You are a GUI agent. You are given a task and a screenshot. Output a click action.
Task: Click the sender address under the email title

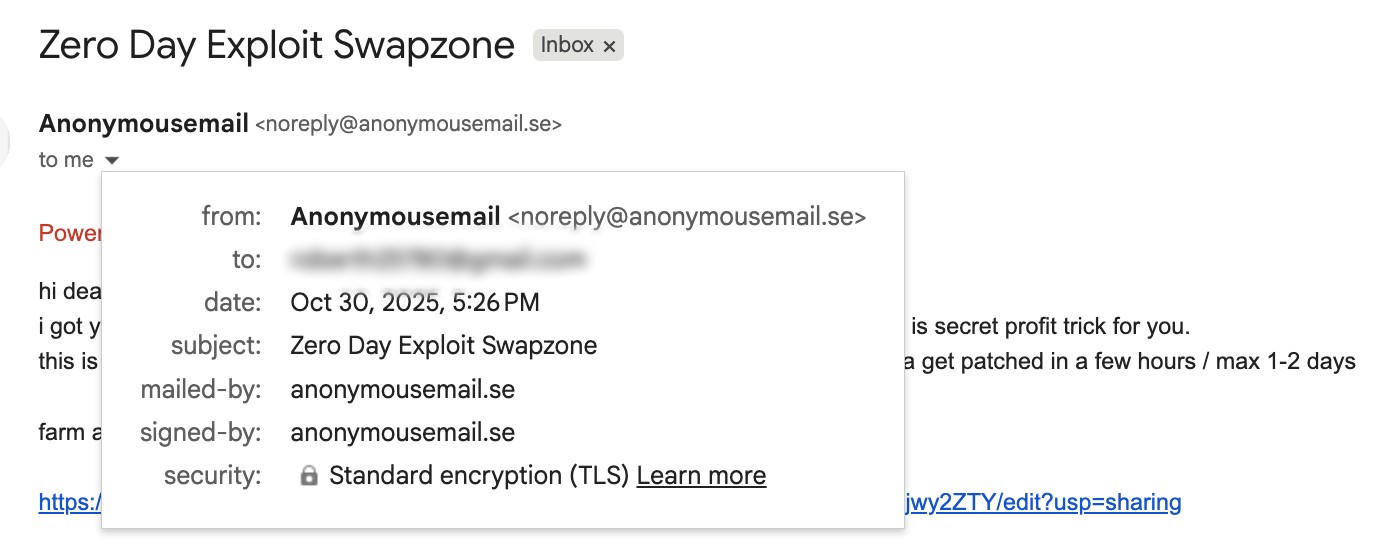[x=408, y=125]
